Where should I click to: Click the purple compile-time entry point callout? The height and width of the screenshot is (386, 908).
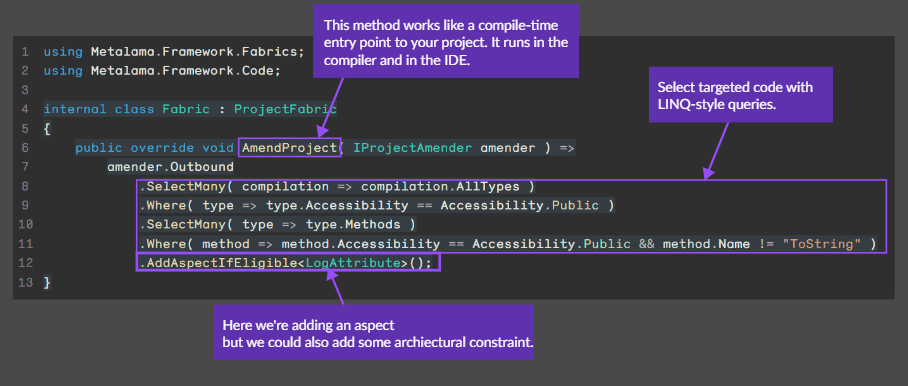tap(446, 41)
